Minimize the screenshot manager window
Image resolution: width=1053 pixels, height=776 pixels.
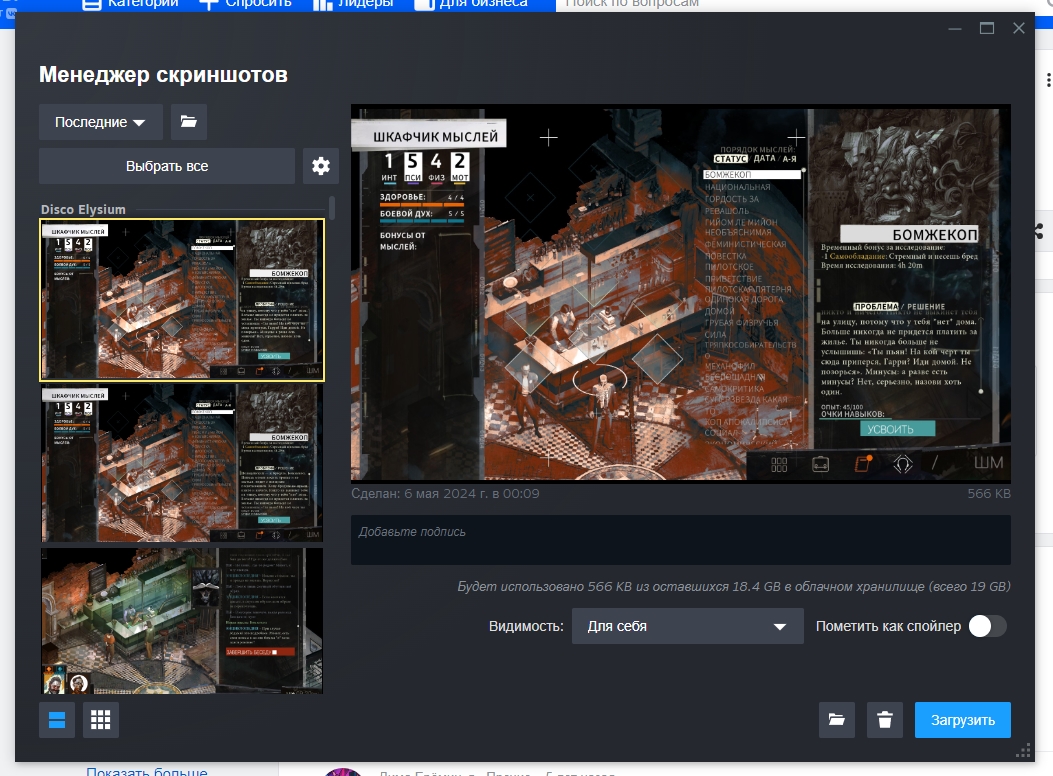[955, 28]
